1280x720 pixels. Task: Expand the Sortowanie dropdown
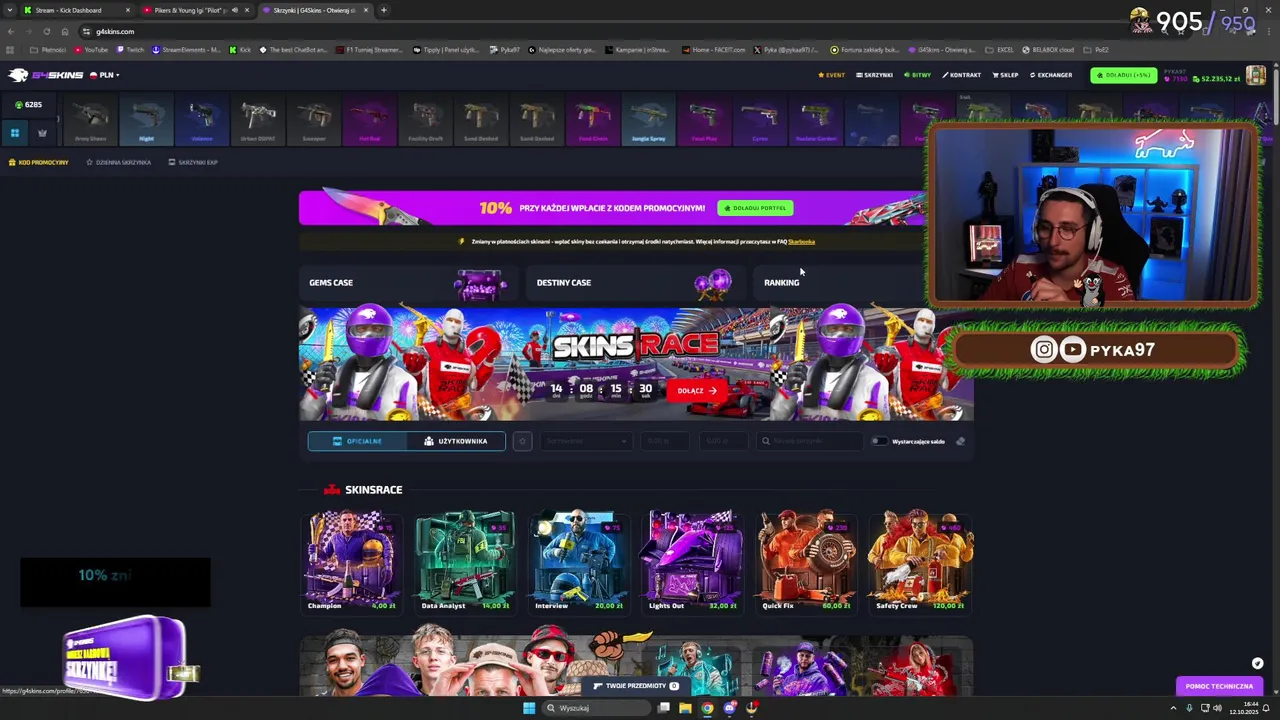586,441
